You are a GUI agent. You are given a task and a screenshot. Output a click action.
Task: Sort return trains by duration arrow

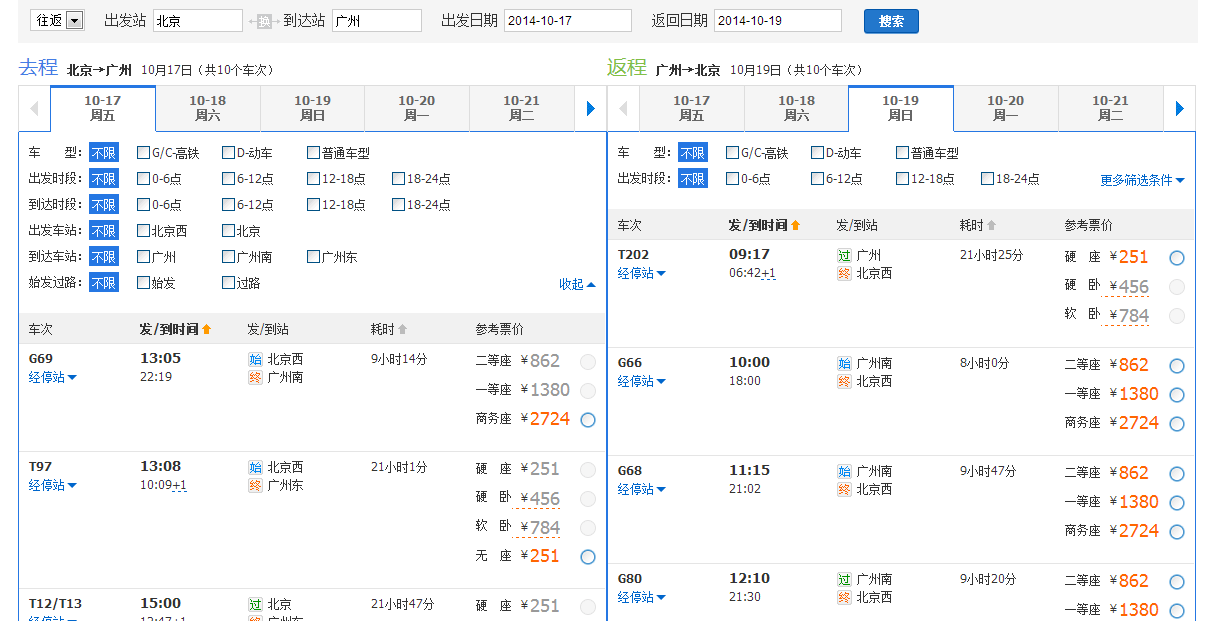point(991,226)
